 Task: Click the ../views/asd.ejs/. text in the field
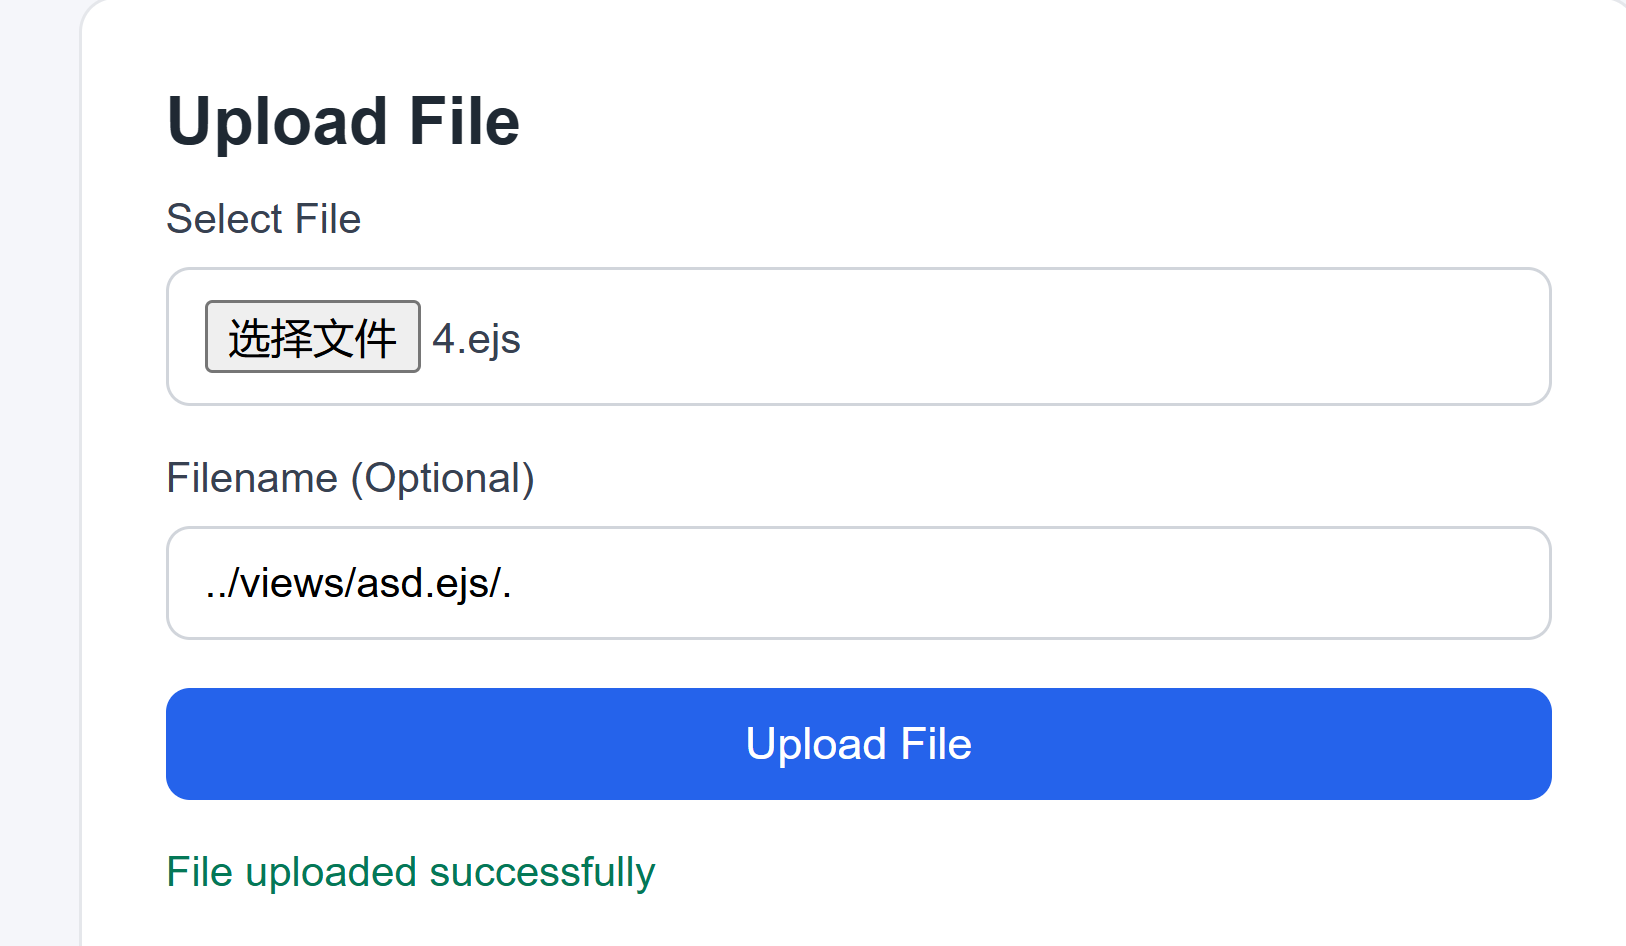(358, 583)
